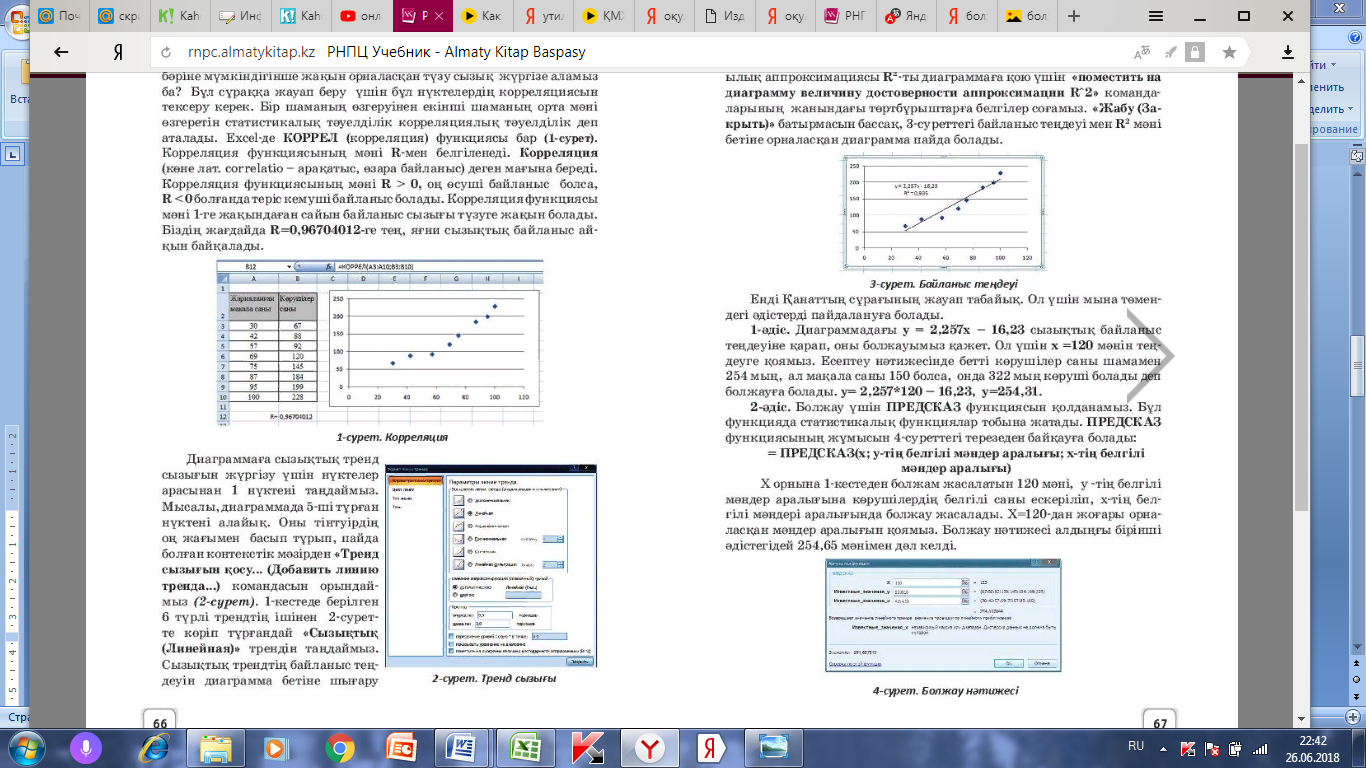Viewport: 1366px width, 768px height.
Task: Switch to the "ути" Yandex tab
Action: click(543, 16)
